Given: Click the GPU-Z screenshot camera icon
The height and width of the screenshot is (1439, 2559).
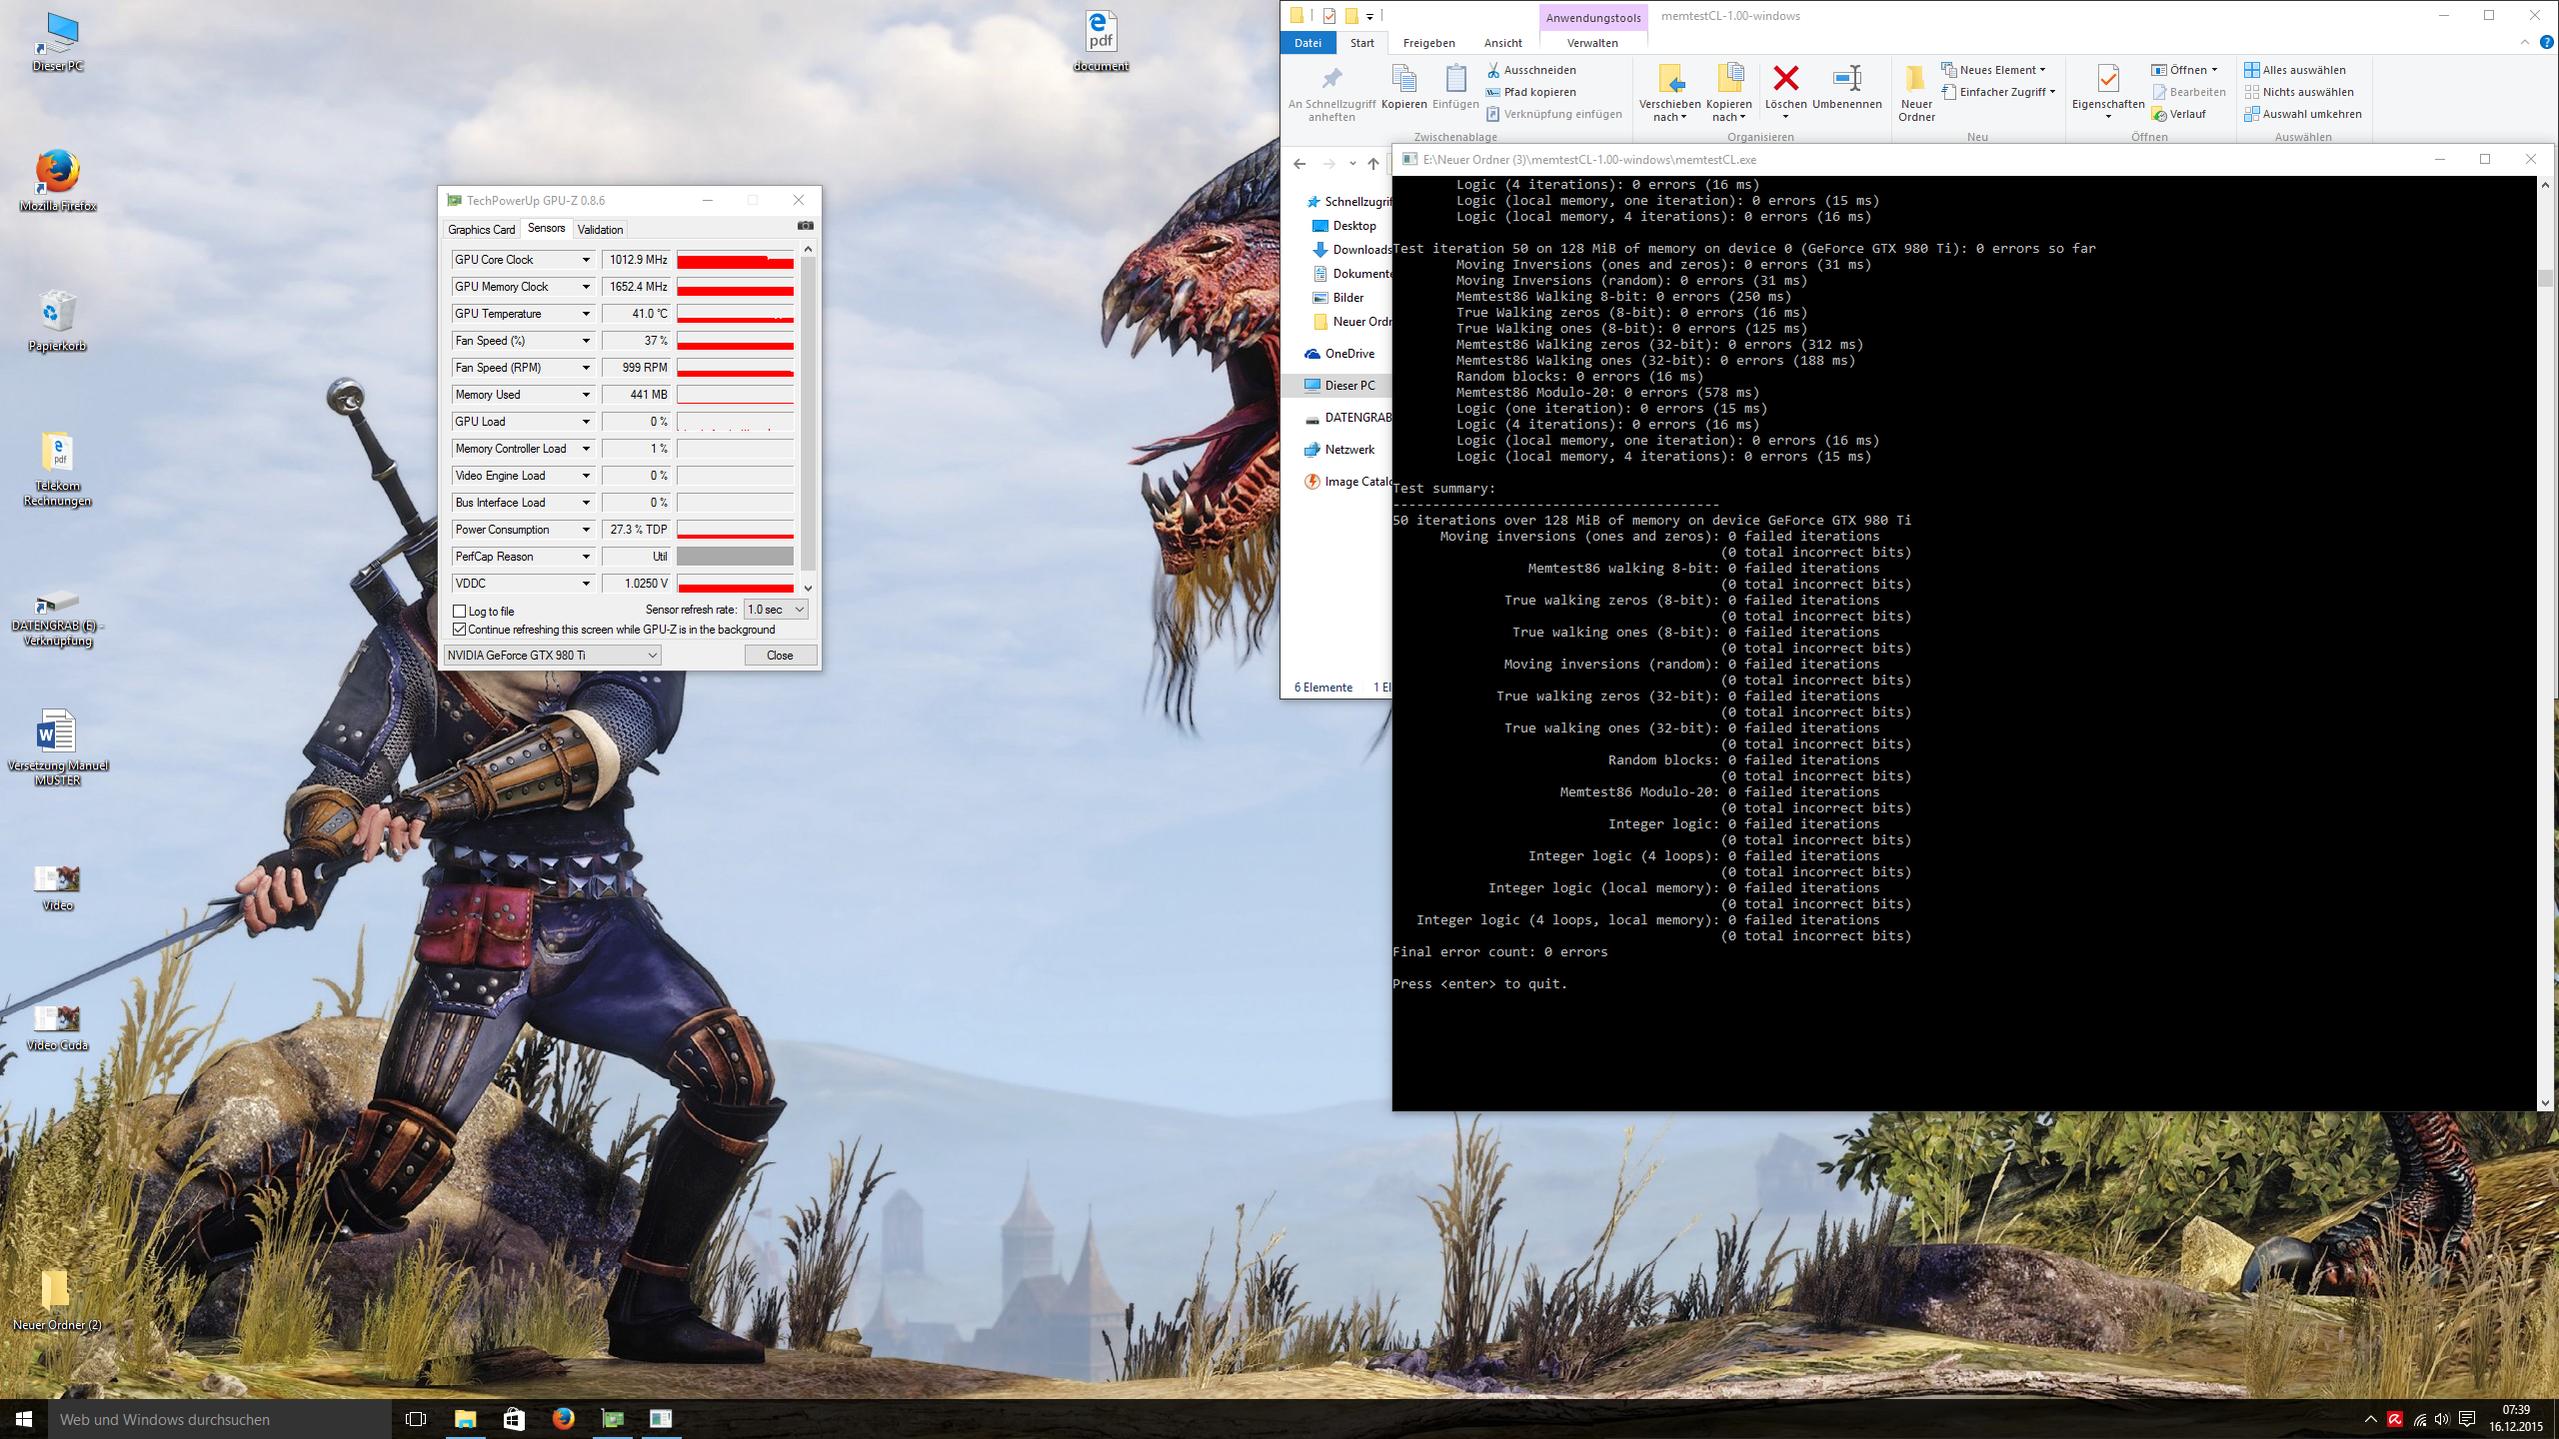Looking at the screenshot, I should tap(805, 226).
